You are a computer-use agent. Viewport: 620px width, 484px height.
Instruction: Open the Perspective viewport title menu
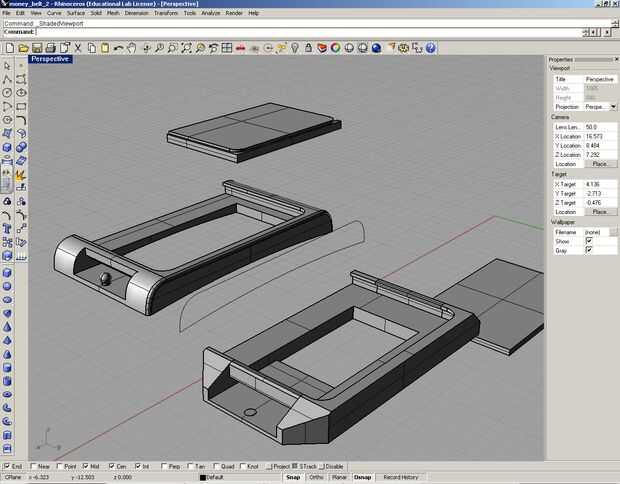coord(50,59)
